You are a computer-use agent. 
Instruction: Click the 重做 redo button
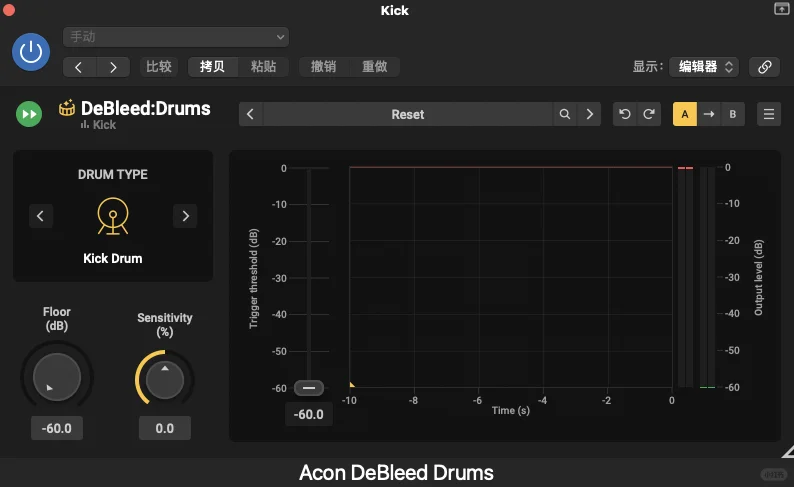click(375, 67)
